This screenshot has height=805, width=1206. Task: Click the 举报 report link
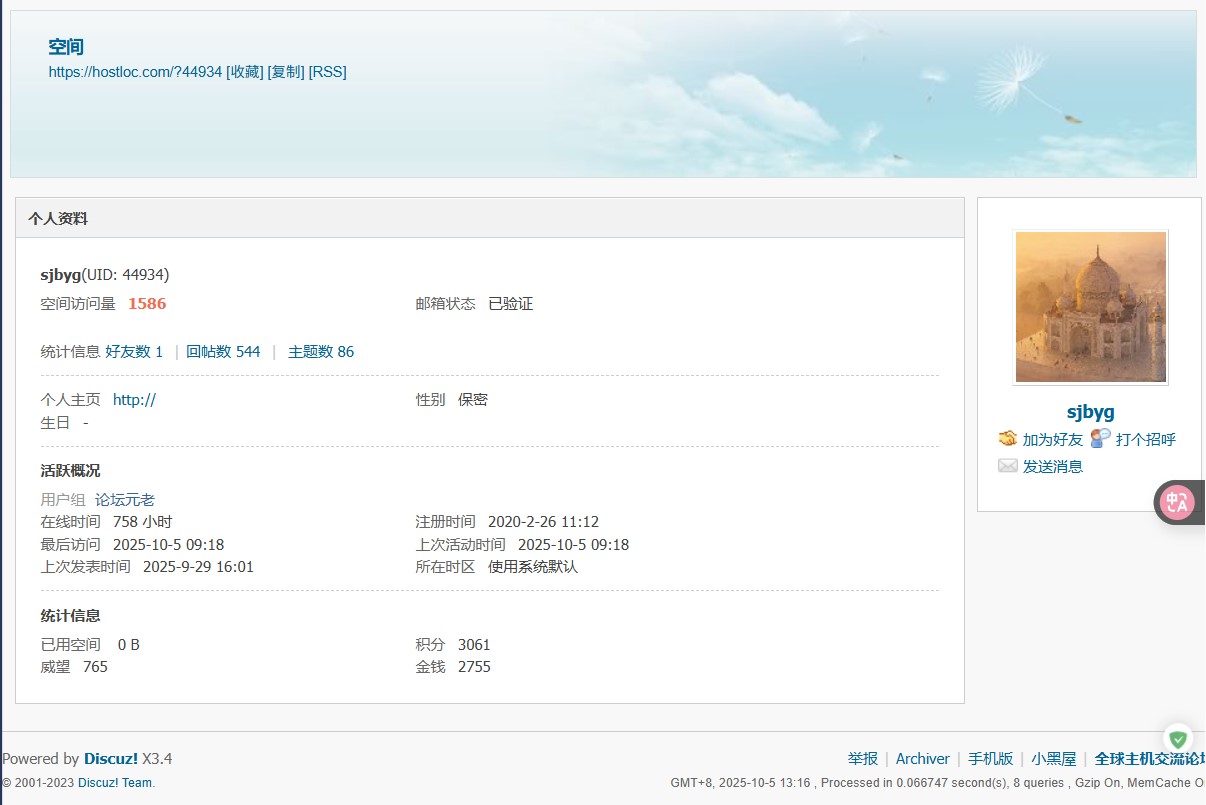coord(862,759)
